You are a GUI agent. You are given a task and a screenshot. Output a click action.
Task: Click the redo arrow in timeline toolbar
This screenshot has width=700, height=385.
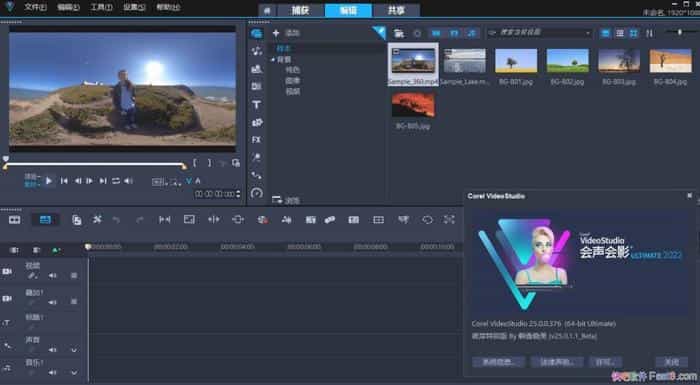click(x=140, y=220)
